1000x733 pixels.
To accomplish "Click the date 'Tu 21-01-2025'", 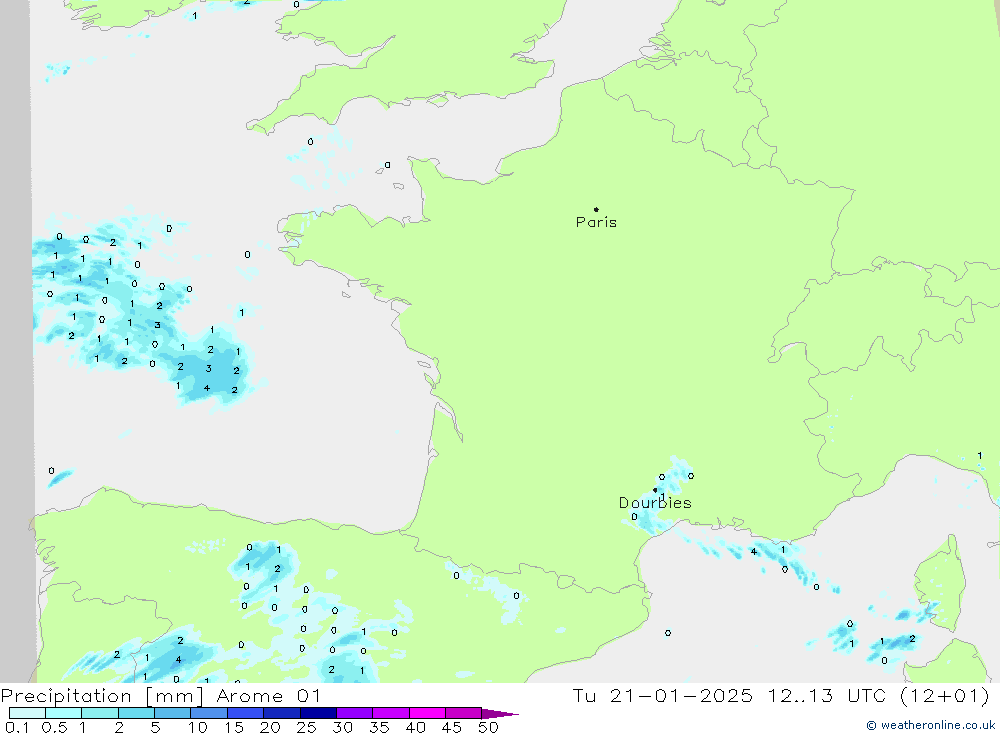I will tap(663, 695).
